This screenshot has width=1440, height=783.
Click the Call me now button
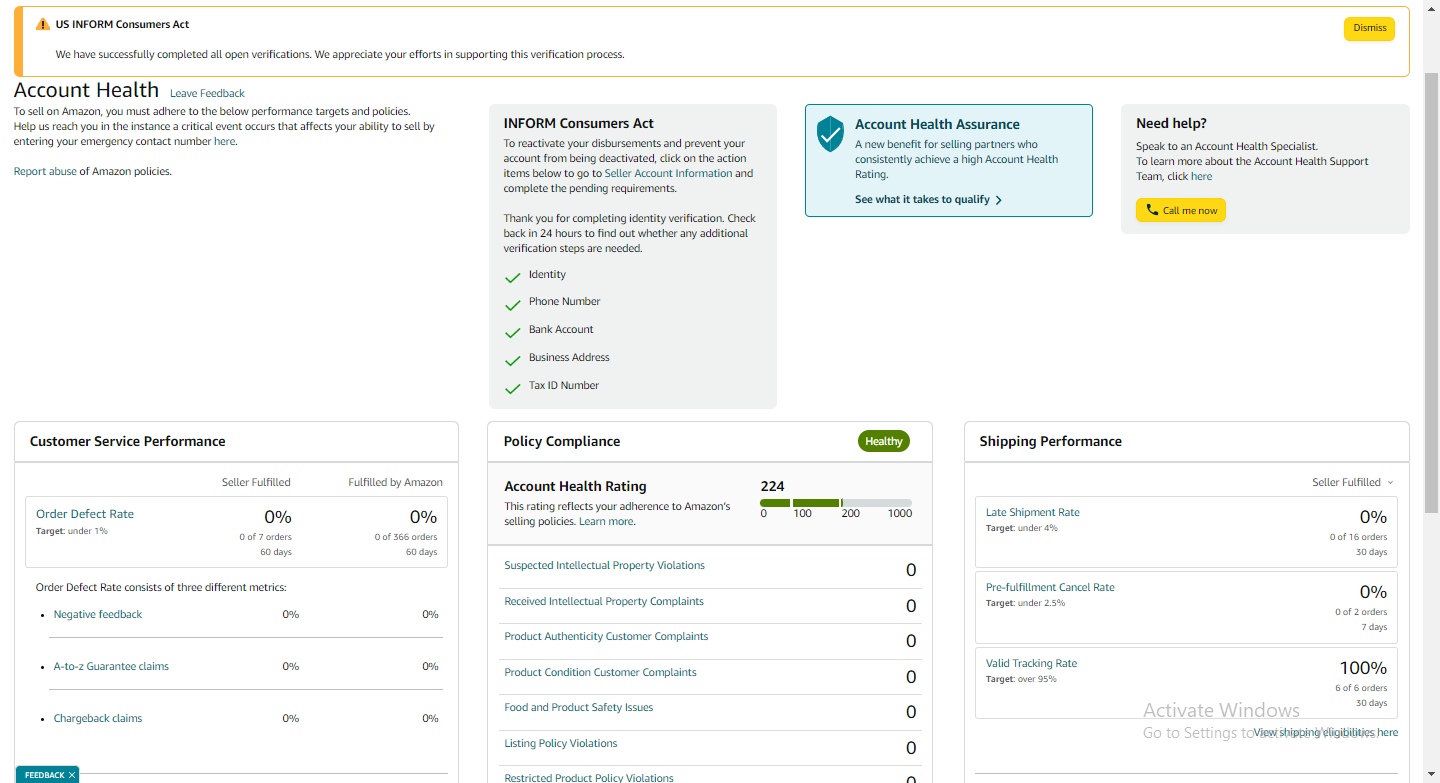pyautogui.click(x=1180, y=210)
